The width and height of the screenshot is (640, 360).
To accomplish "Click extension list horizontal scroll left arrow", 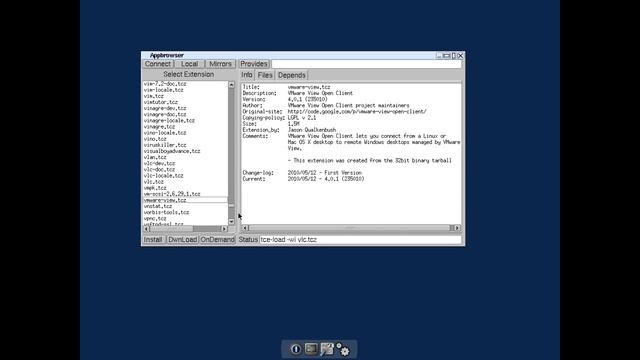I will coord(147,229).
